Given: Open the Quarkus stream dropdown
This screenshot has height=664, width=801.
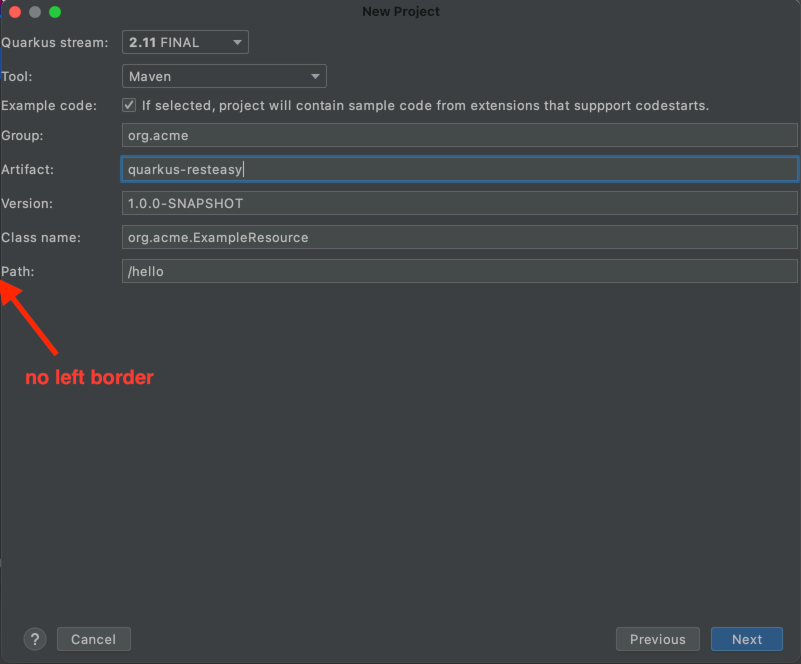Looking at the screenshot, I should point(185,42).
